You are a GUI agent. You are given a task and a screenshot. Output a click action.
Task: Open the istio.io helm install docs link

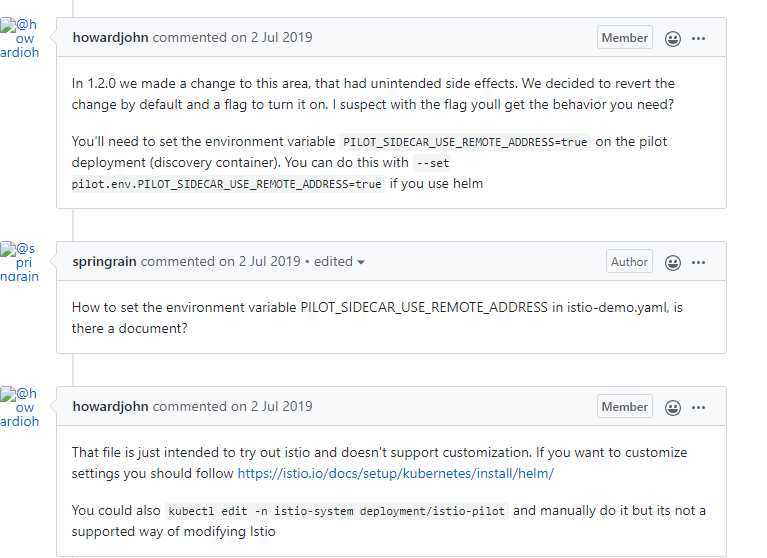[395, 473]
